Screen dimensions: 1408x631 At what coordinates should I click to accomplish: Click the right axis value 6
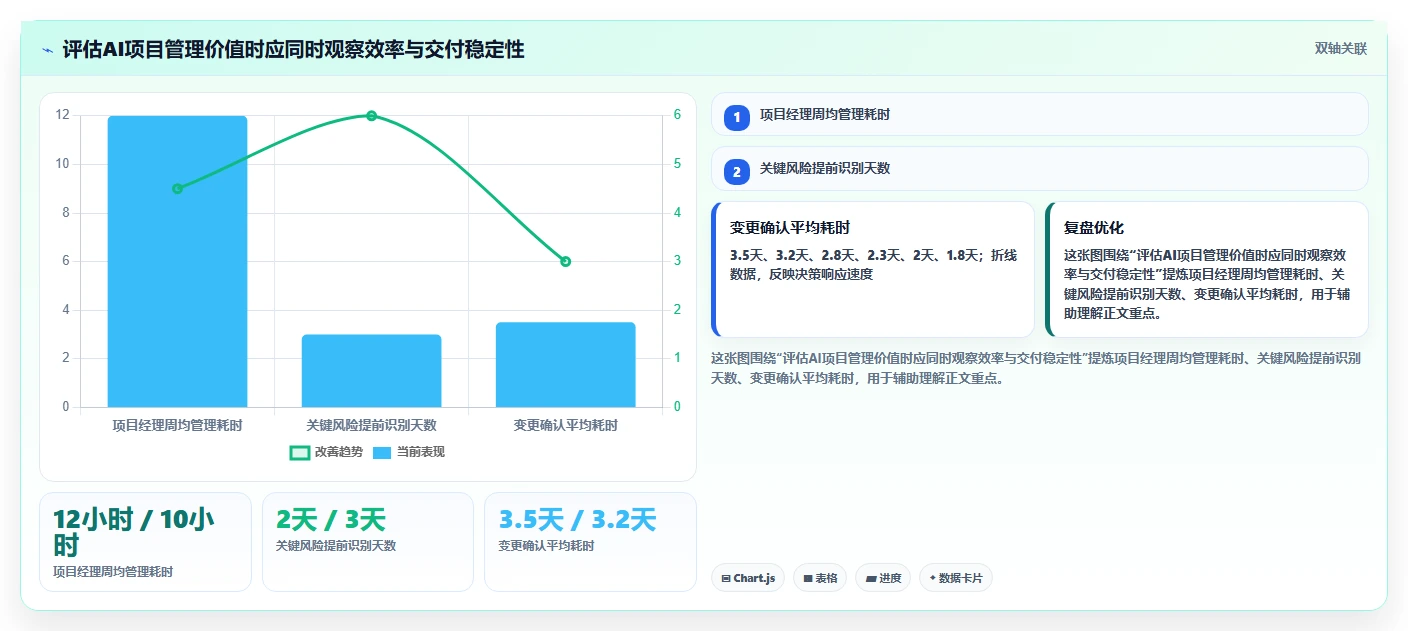[677, 115]
